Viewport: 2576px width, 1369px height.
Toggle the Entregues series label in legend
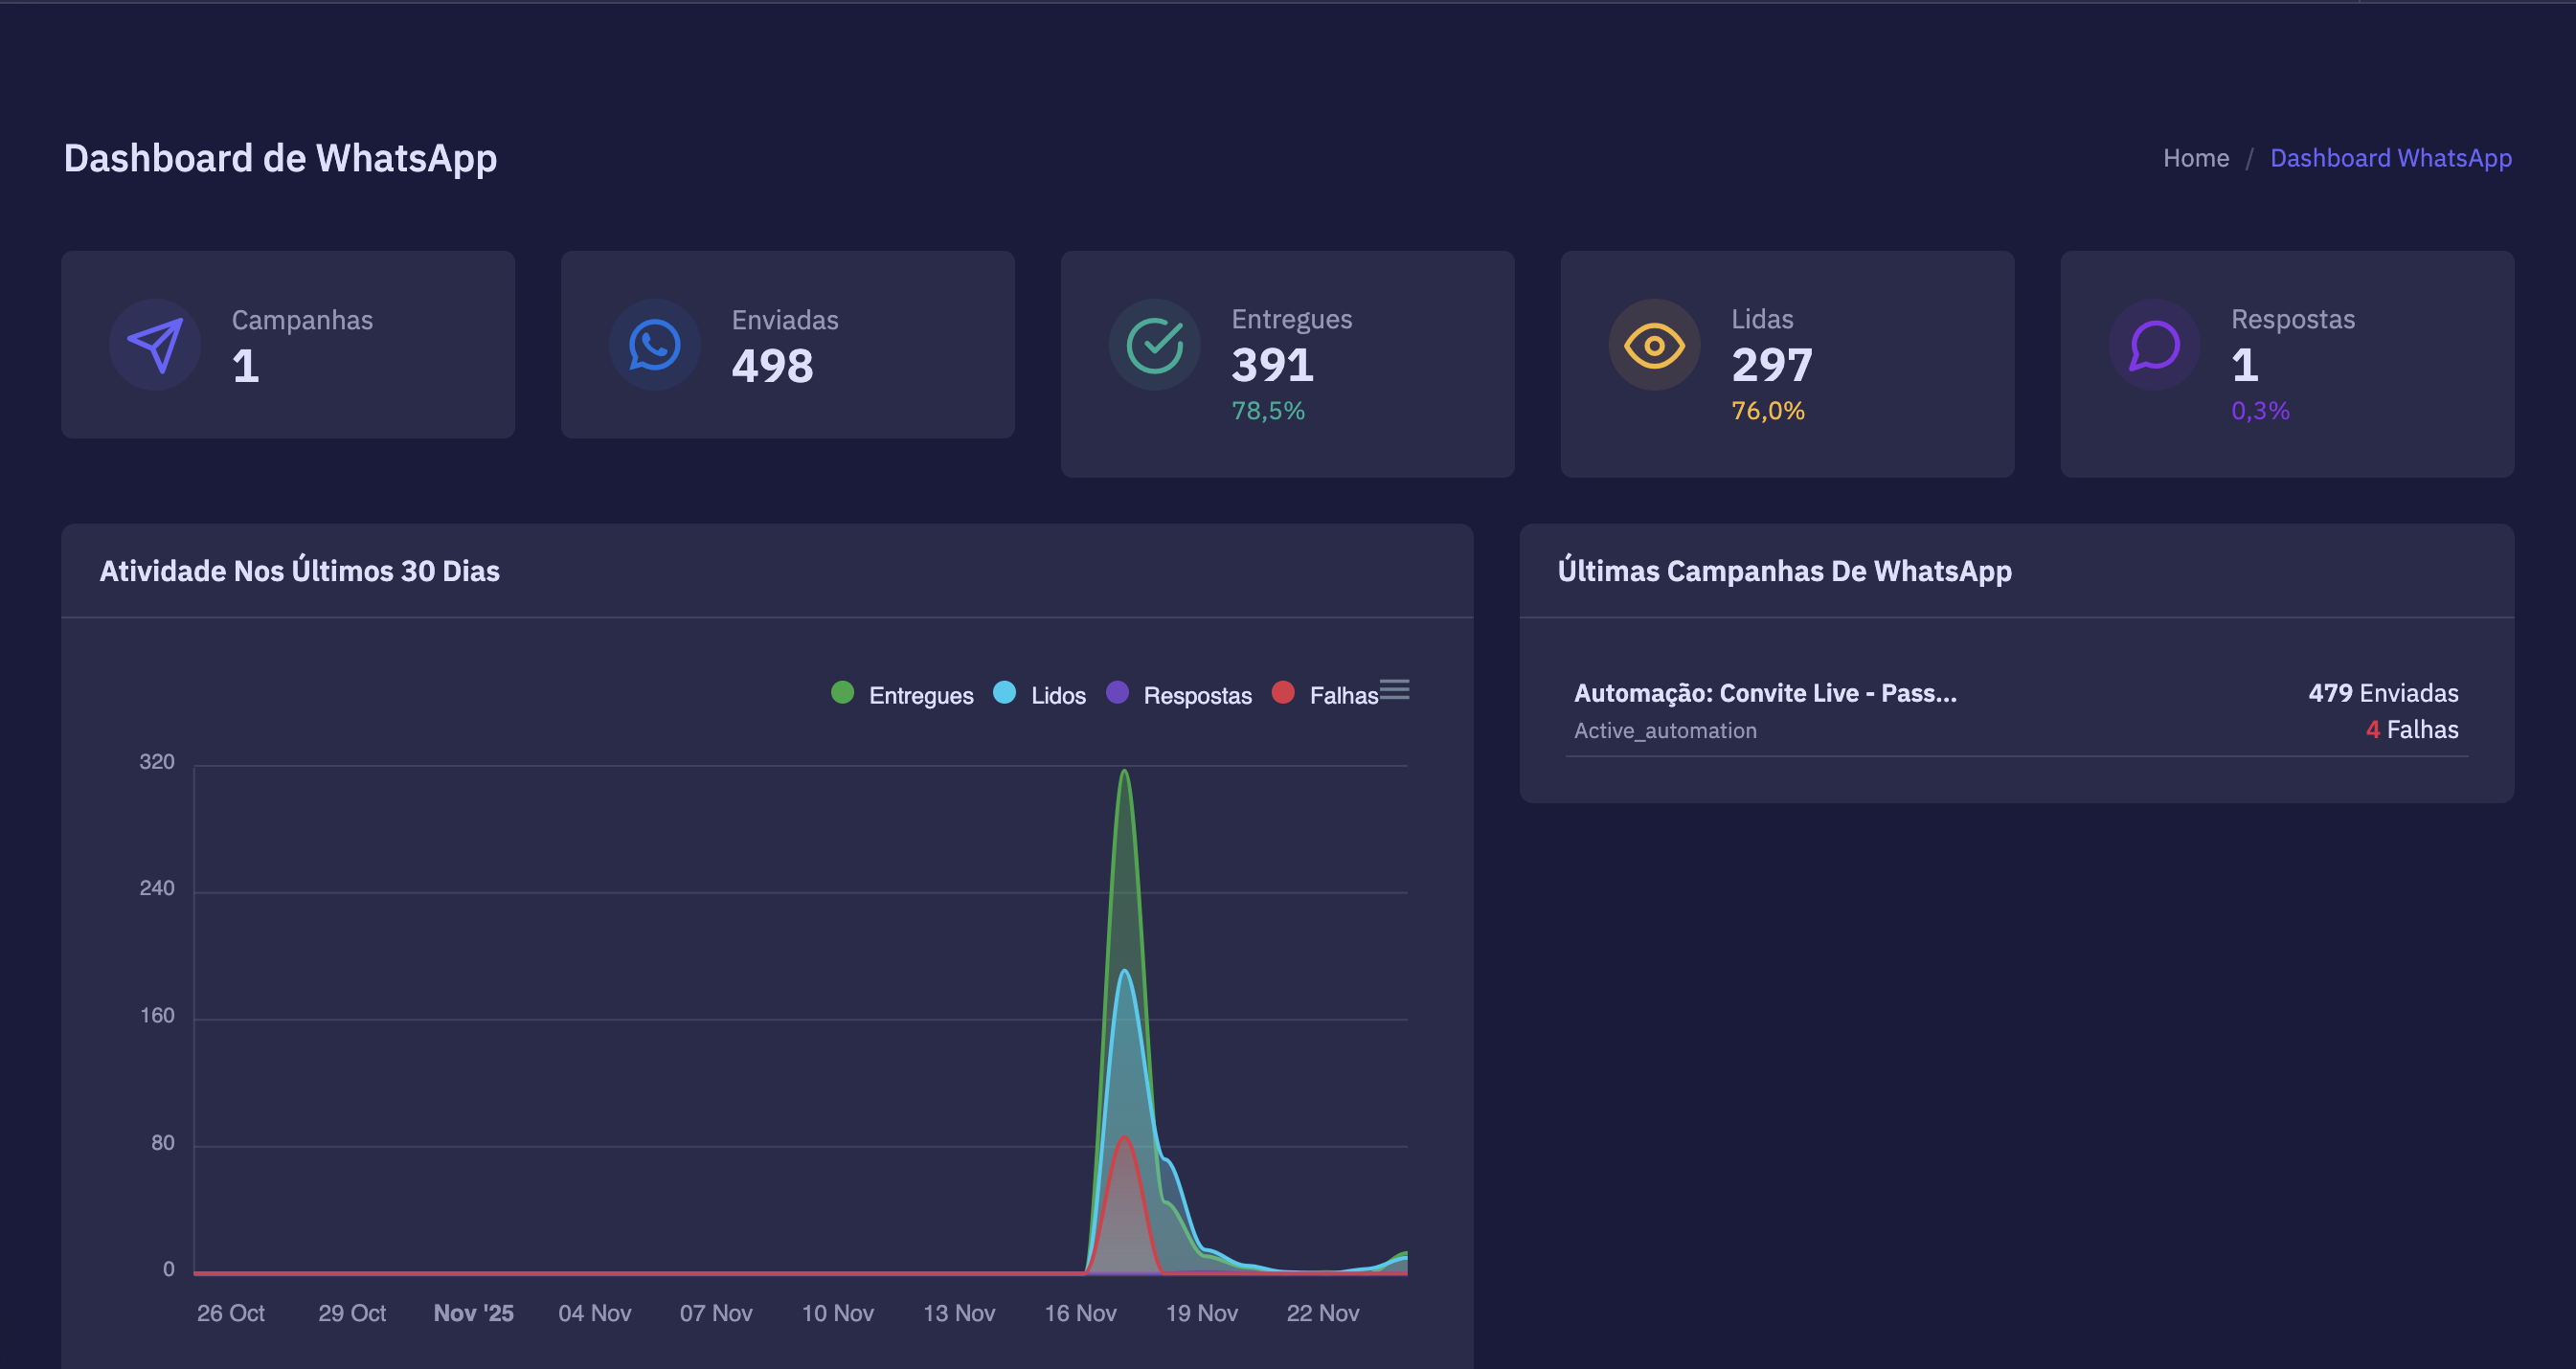coord(920,695)
